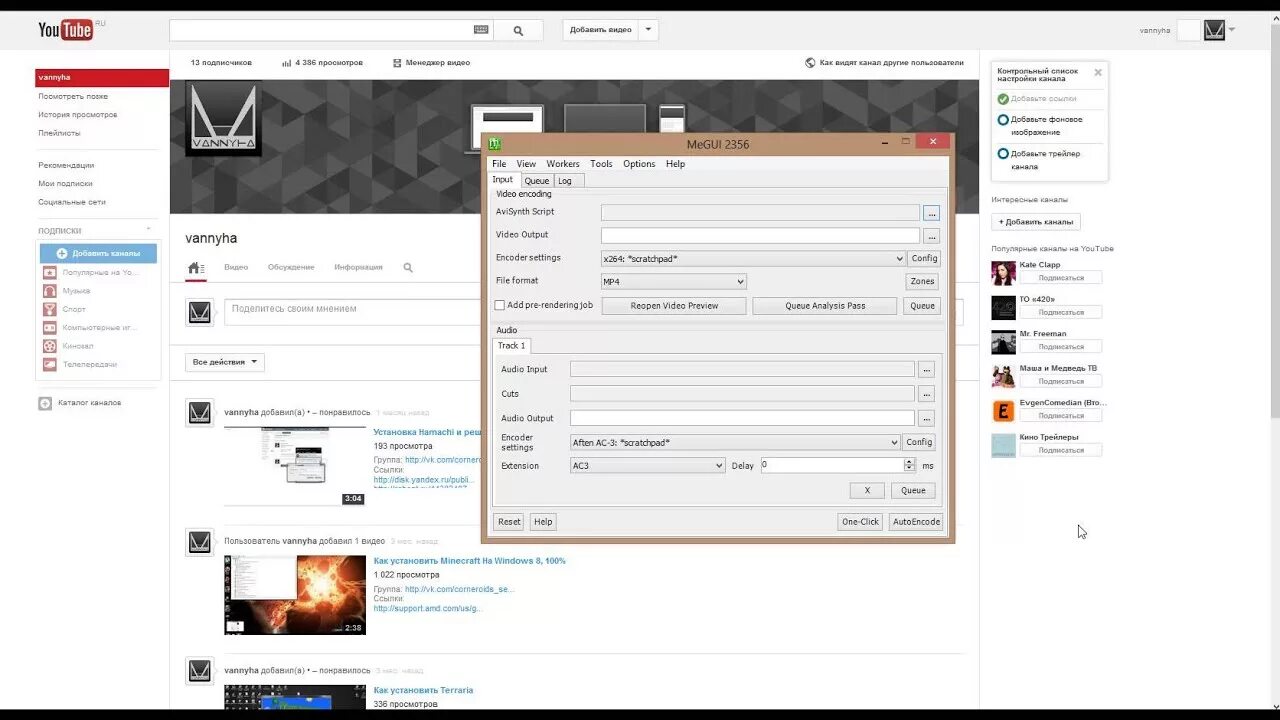Expand arrow next to Добавить видео
Image resolution: width=1280 pixels, height=720 pixels.
pyautogui.click(x=648, y=30)
